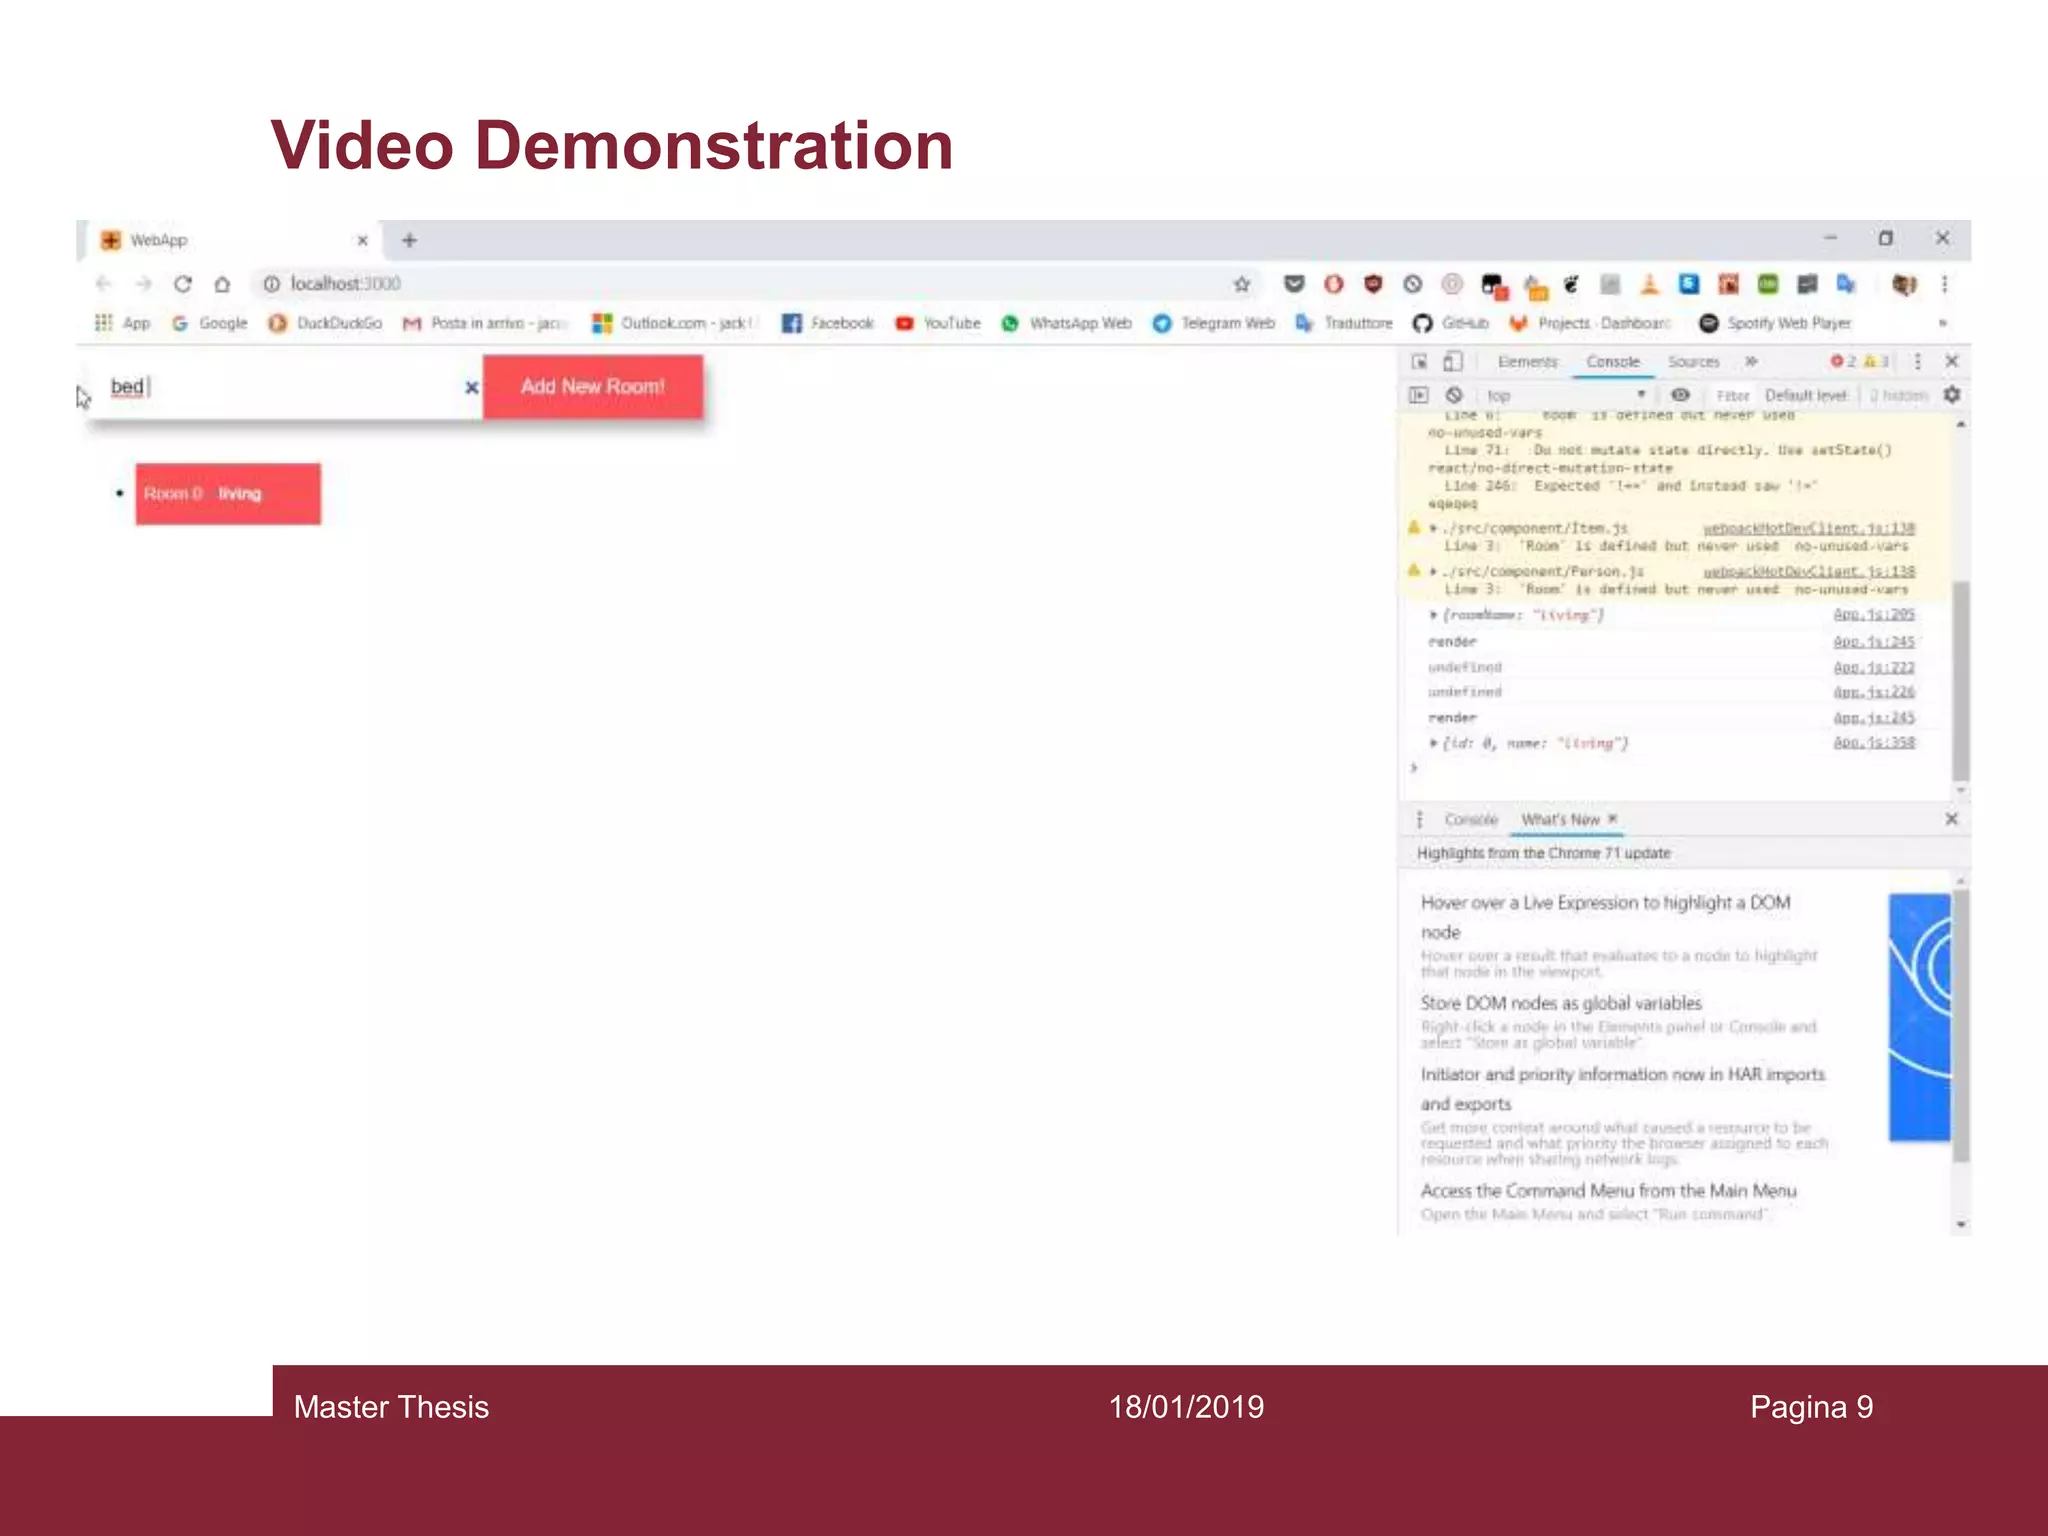This screenshot has height=1536, width=2048.
Task: Clear the room name input with X
Action: pyautogui.click(x=472, y=387)
